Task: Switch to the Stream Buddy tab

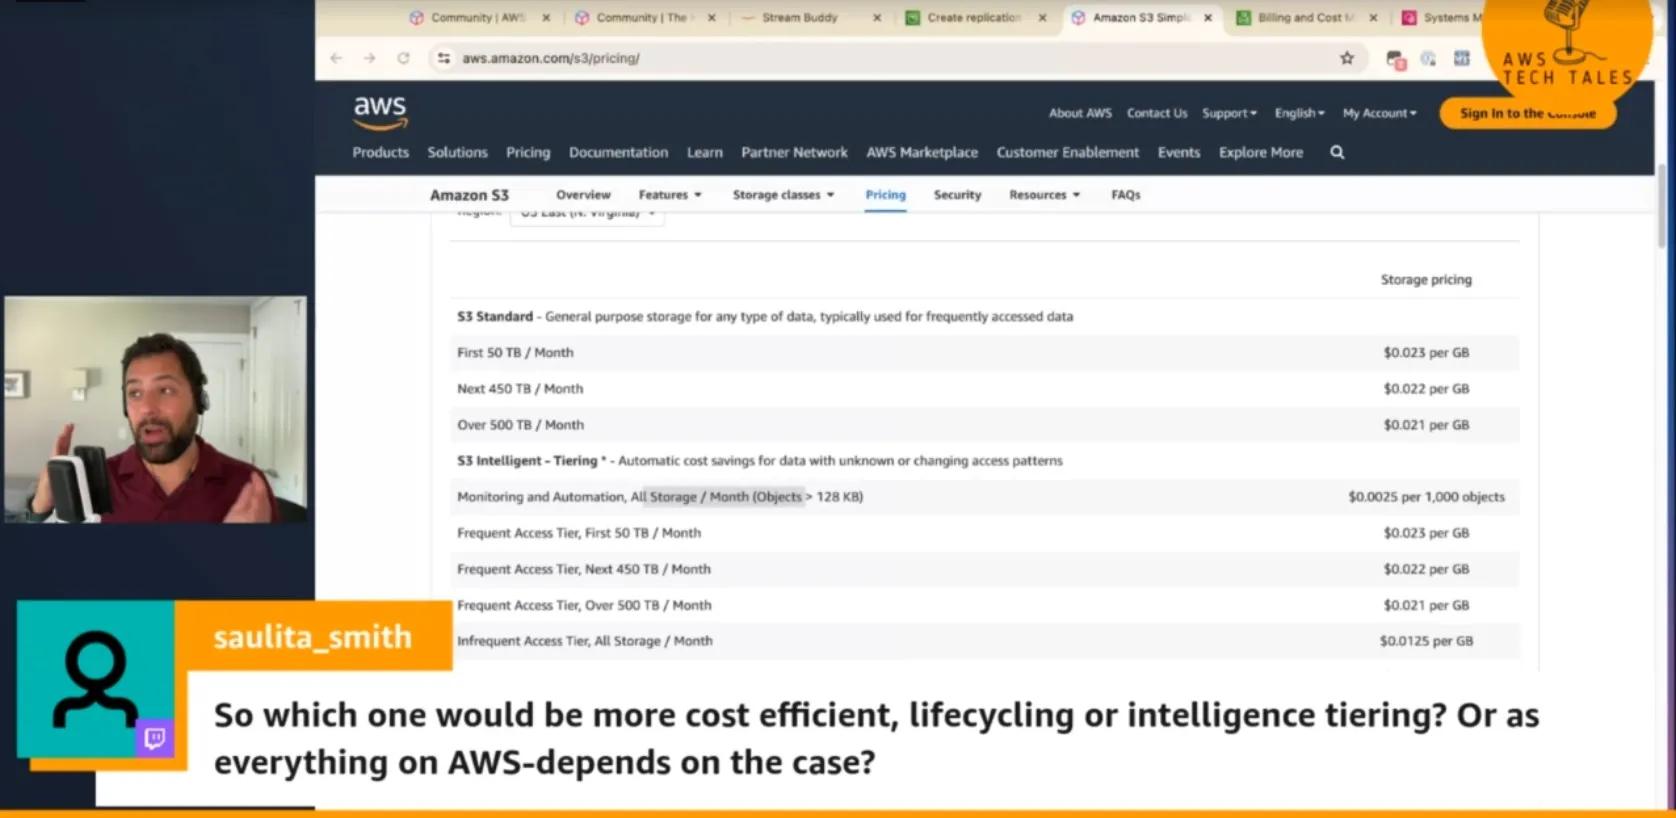Action: click(799, 18)
